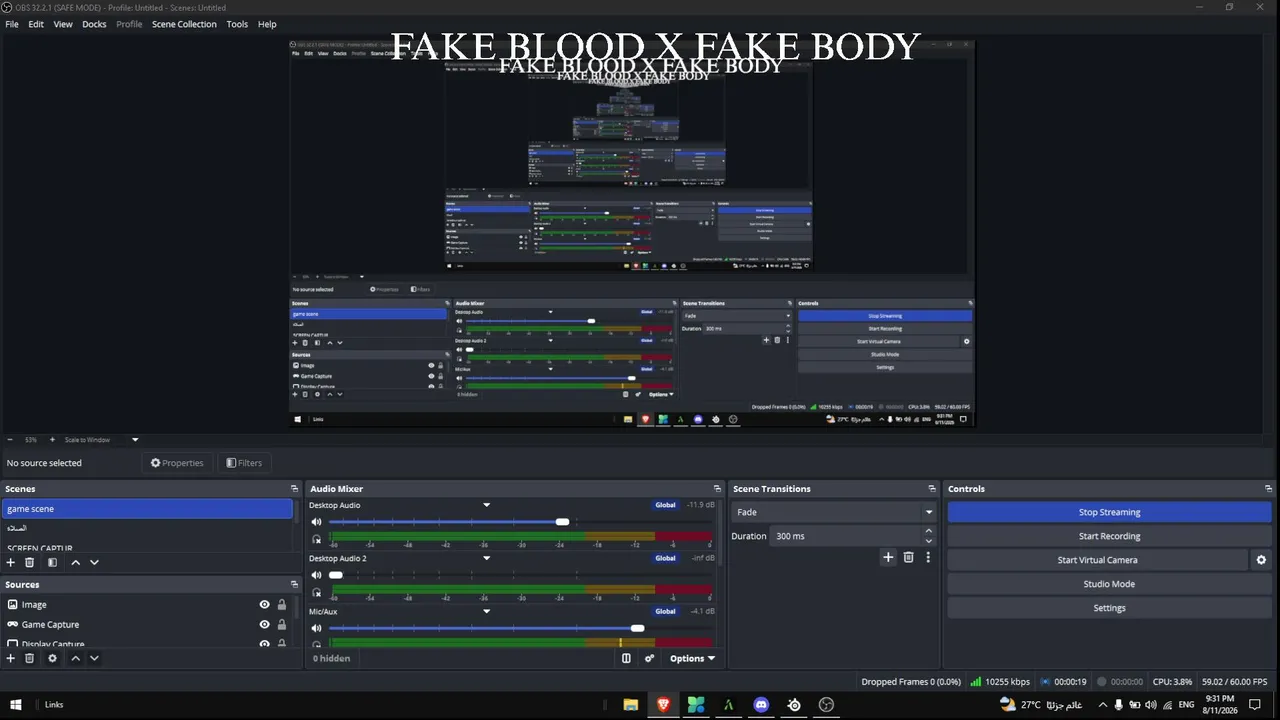1280x720 pixels.
Task: Mute the Mic/Aux speaker icon
Action: (x=317, y=628)
